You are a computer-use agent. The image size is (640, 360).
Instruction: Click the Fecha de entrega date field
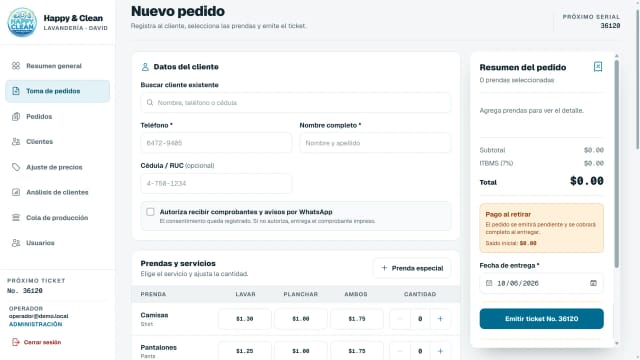541,283
